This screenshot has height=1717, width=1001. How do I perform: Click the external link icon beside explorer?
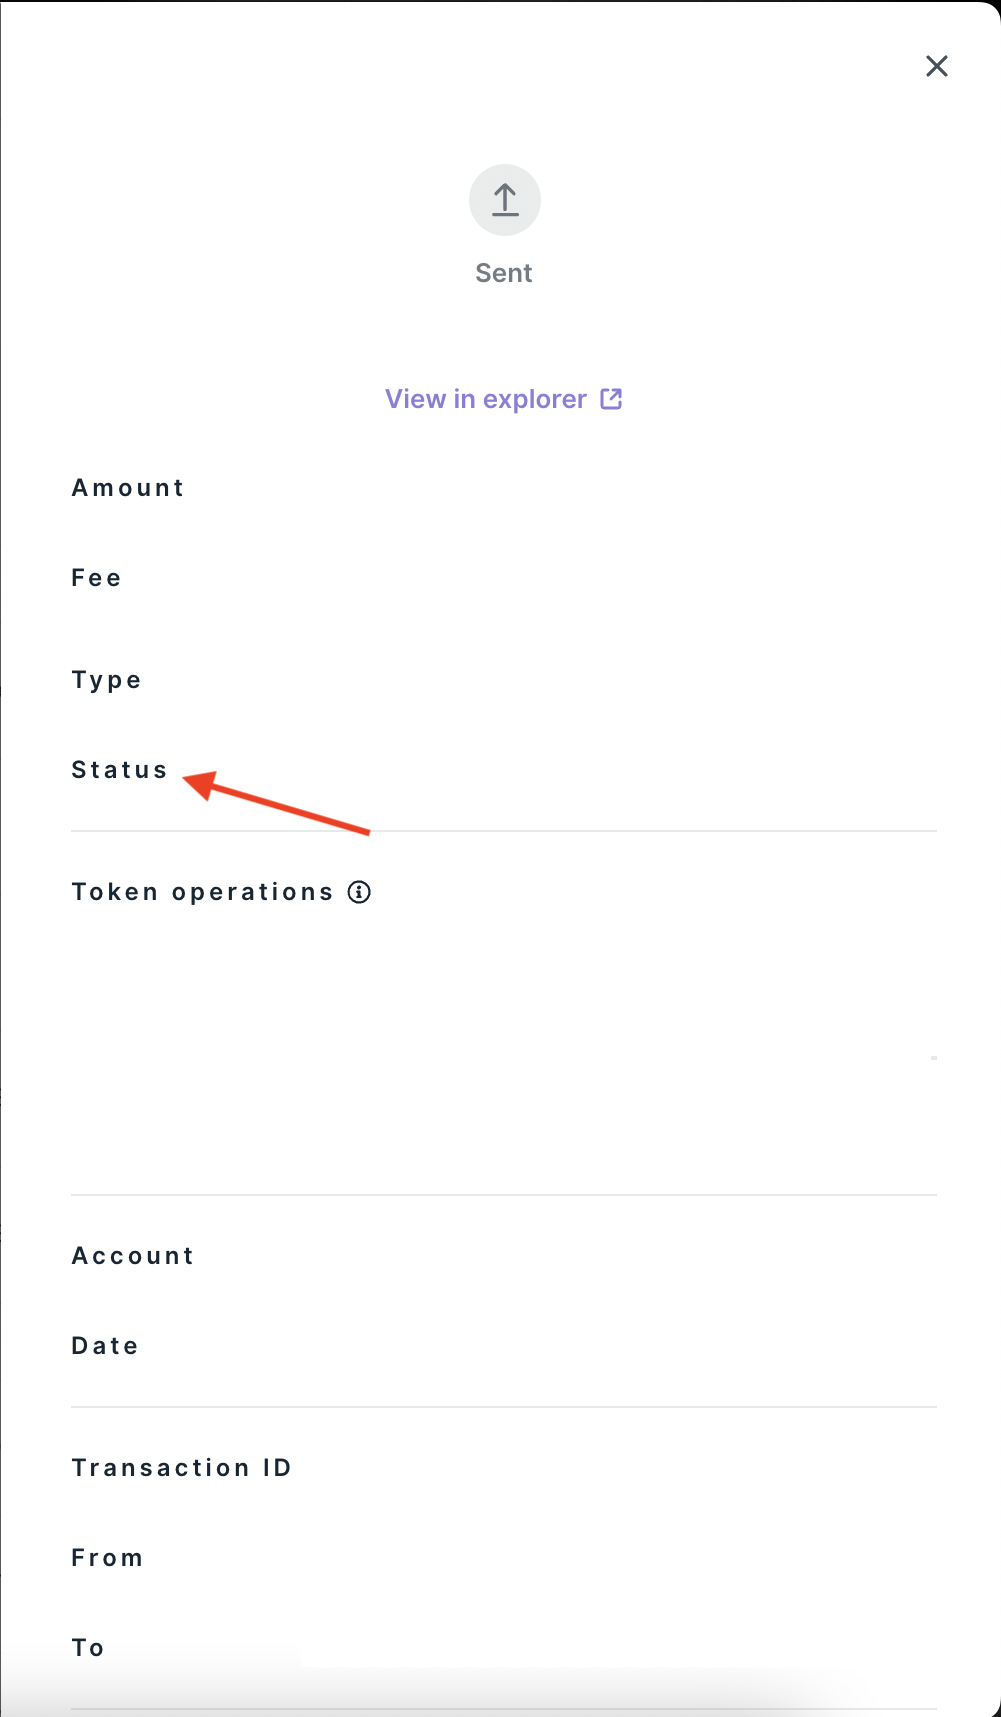point(611,399)
